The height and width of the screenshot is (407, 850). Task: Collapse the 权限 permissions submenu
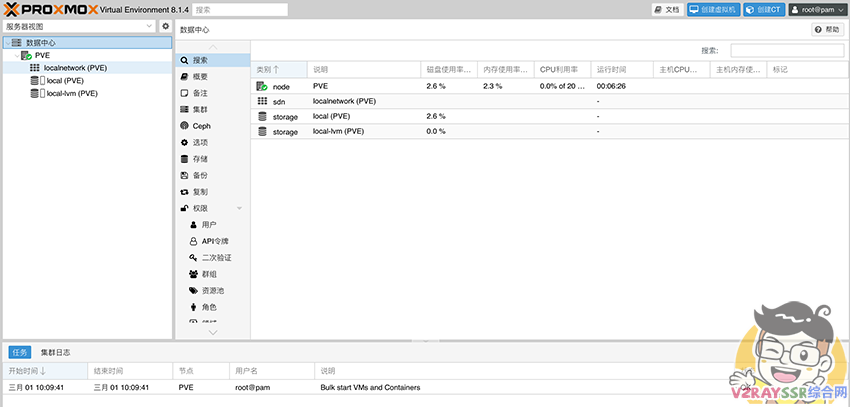pyautogui.click(x=239, y=208)
